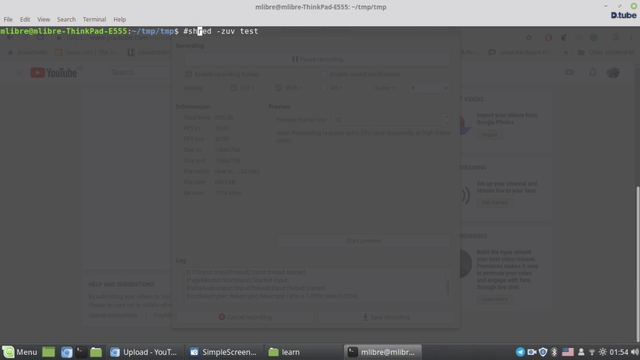
Task: Click the green Show Desktop icon in the panel
Action: coord(49,352)
